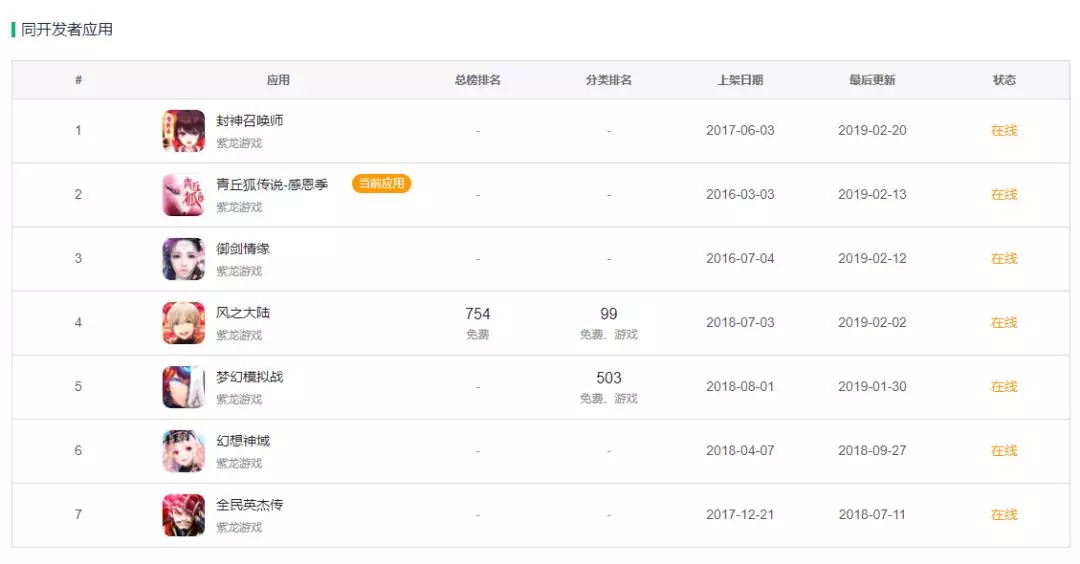Image resolution: width=1080 pixels, height=564 pixels.
Task: Click the 总榜排名 column header
Action: coord(477,80)
